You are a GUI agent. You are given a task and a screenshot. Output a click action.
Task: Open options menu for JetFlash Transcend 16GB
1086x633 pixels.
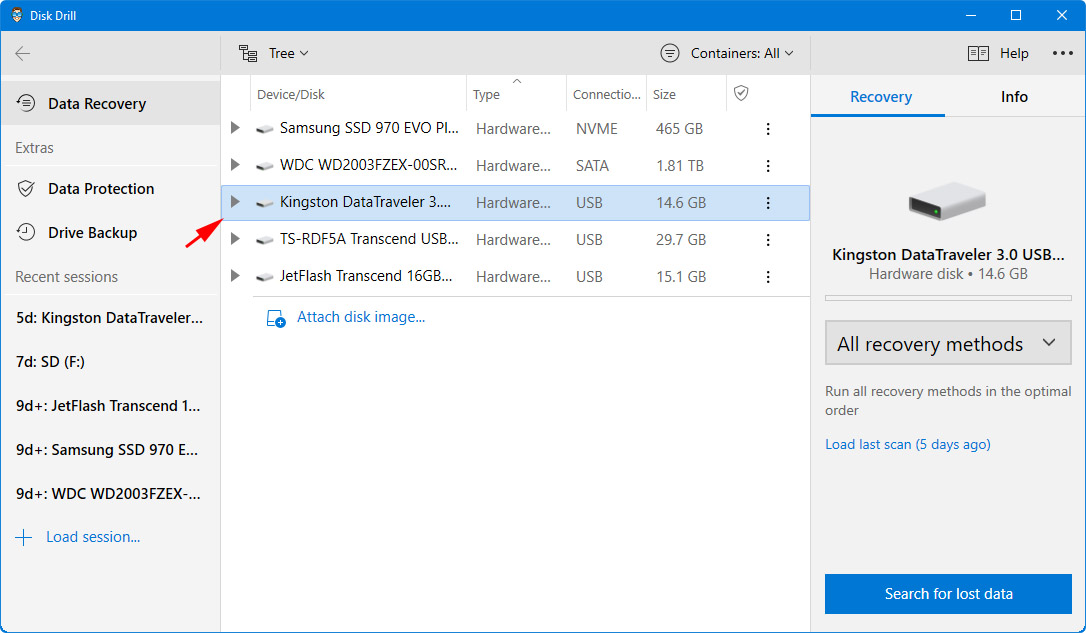768,277
